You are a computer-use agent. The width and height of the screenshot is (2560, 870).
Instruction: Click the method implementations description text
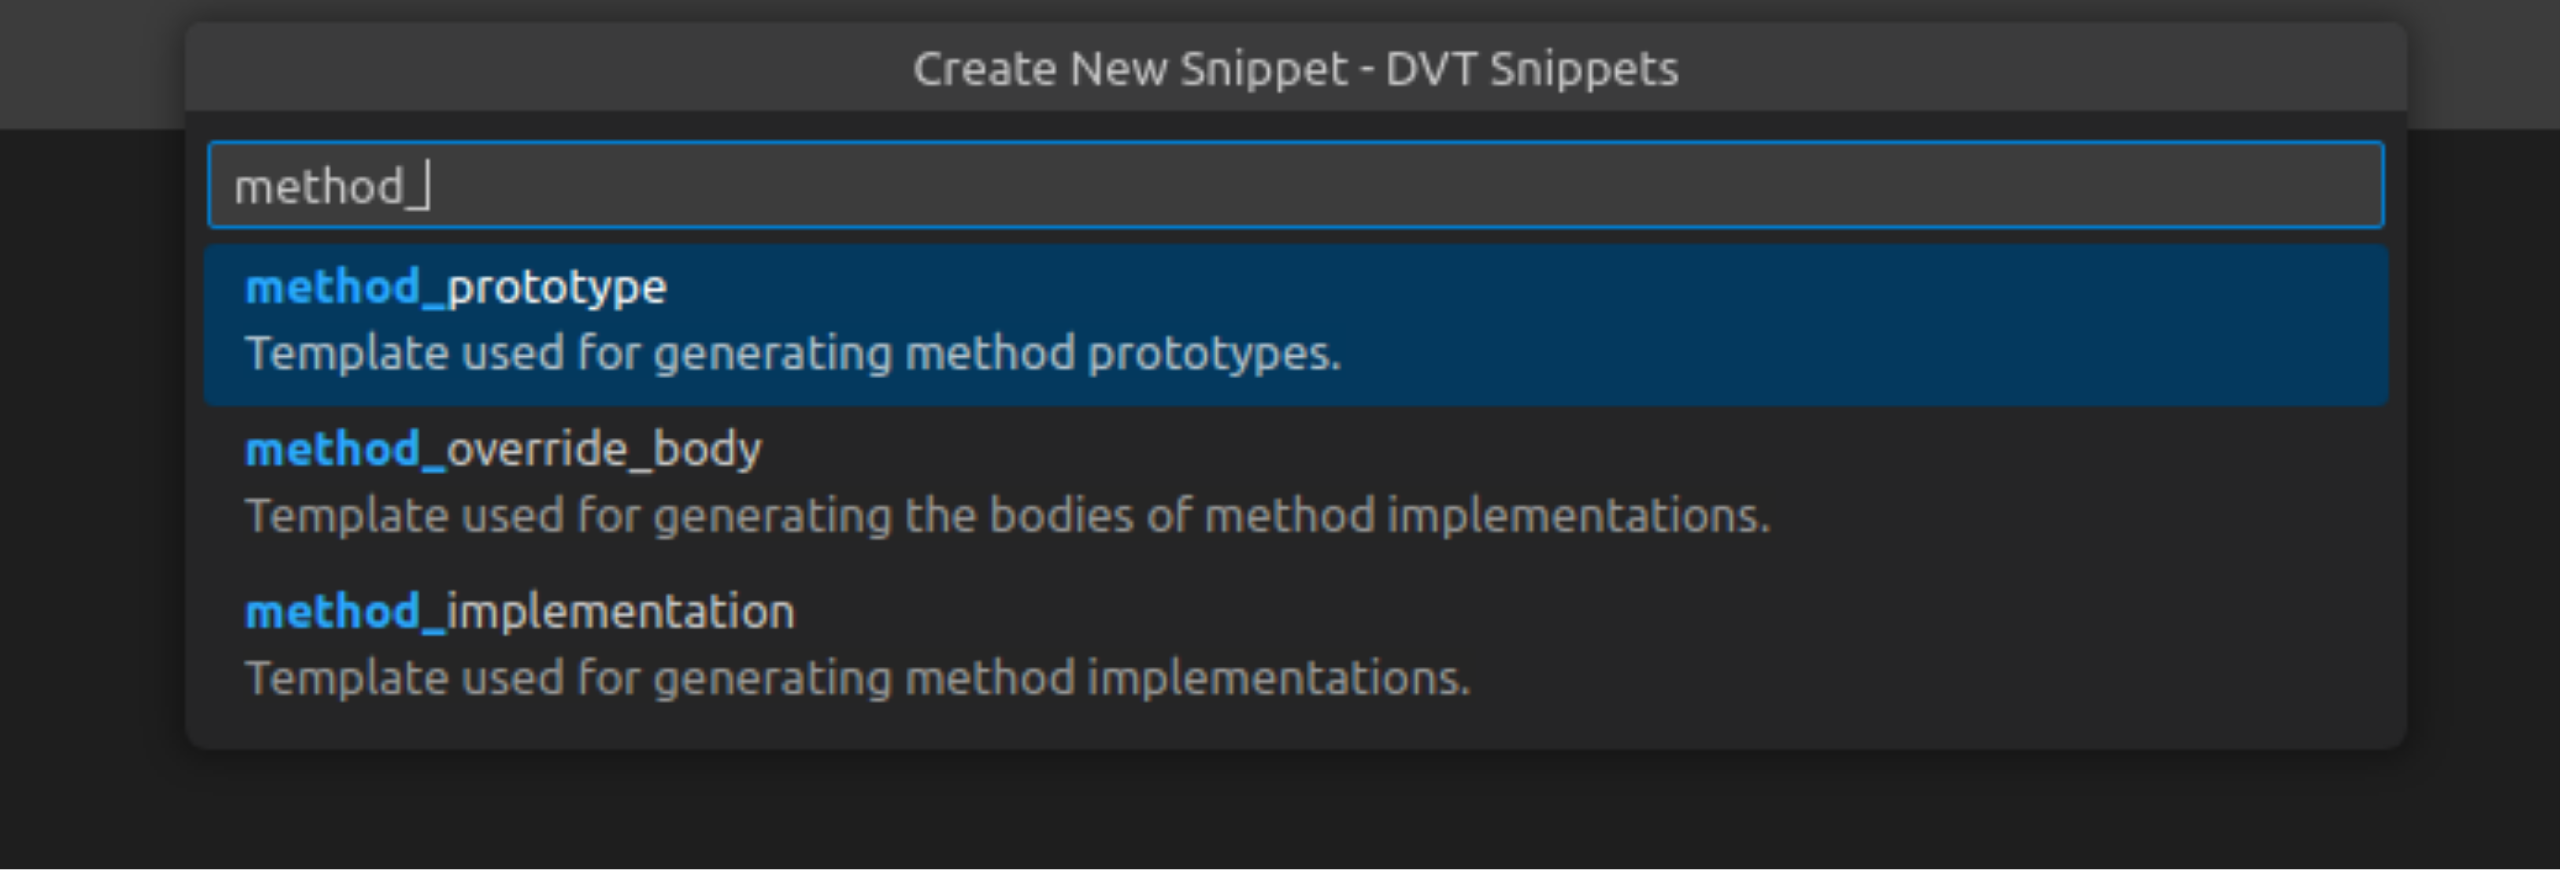pos(858,678)
